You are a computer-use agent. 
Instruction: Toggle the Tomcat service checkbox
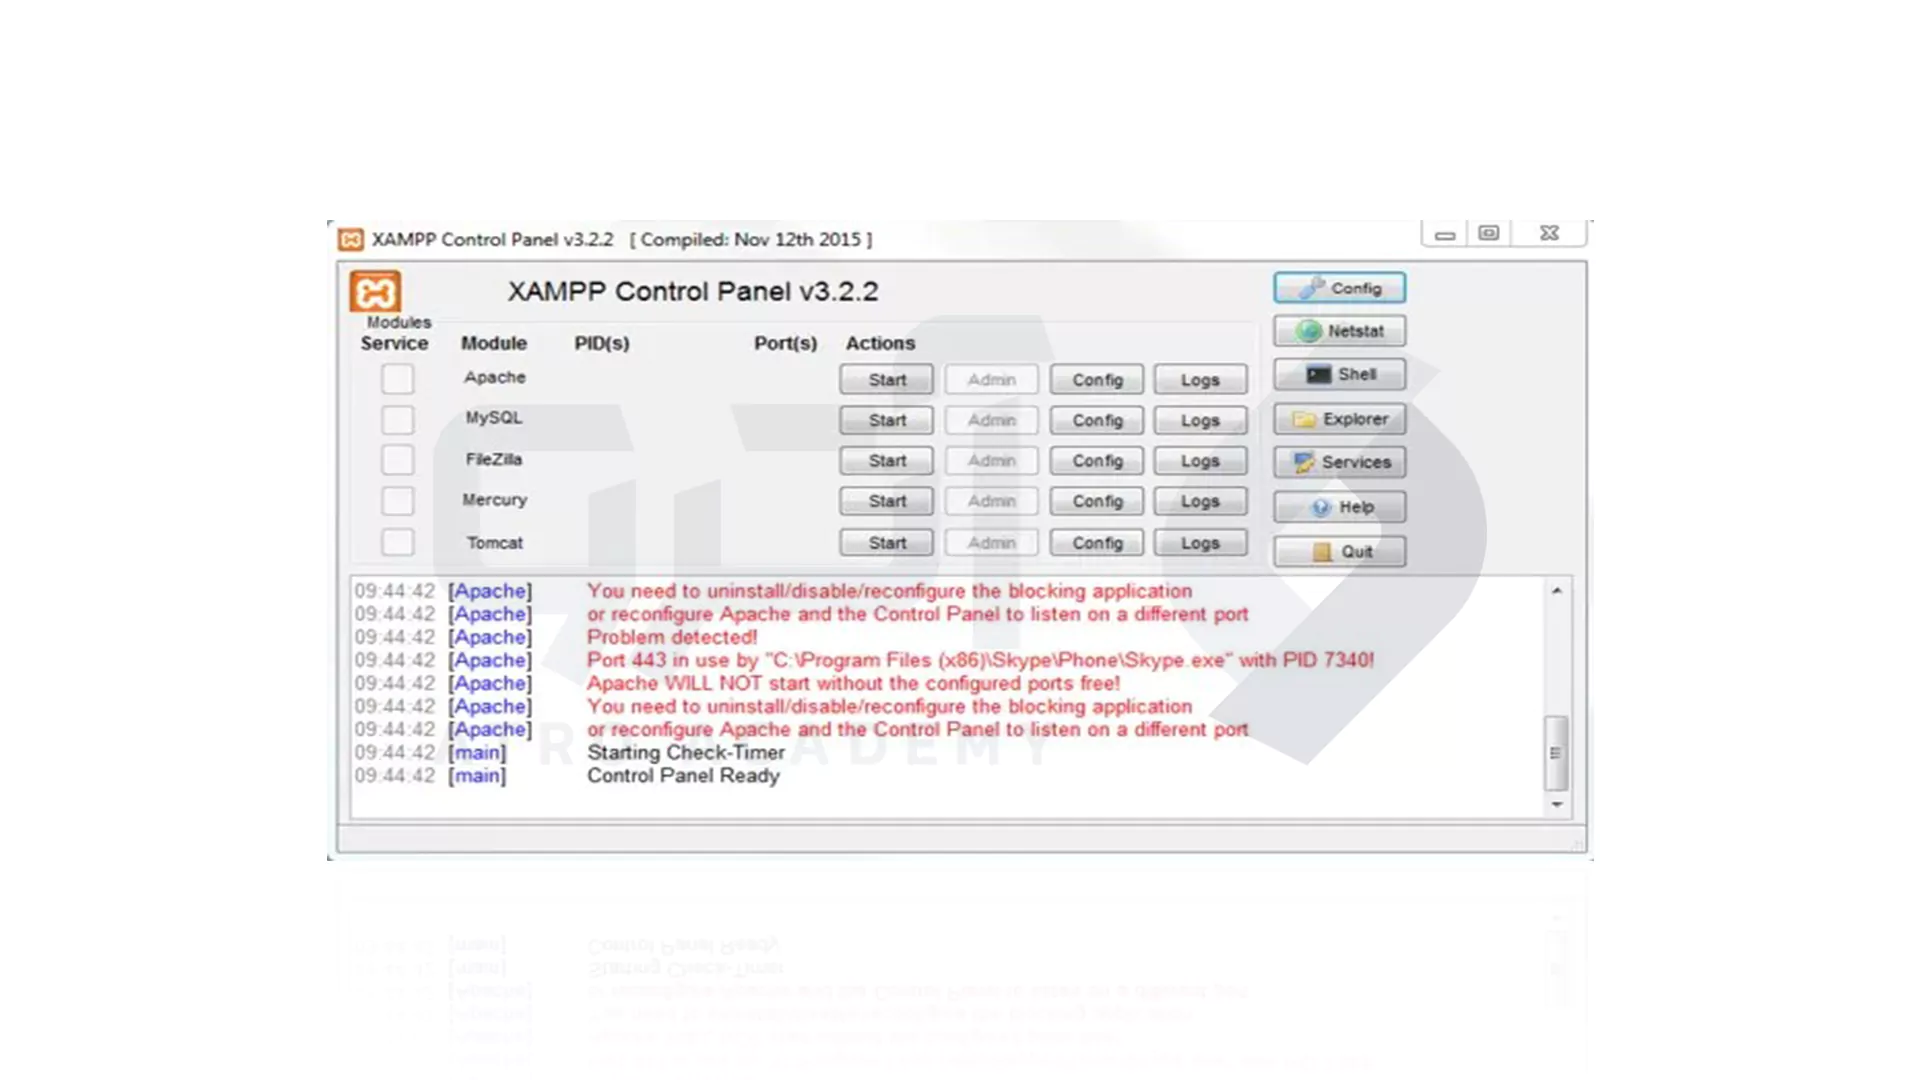397,542
